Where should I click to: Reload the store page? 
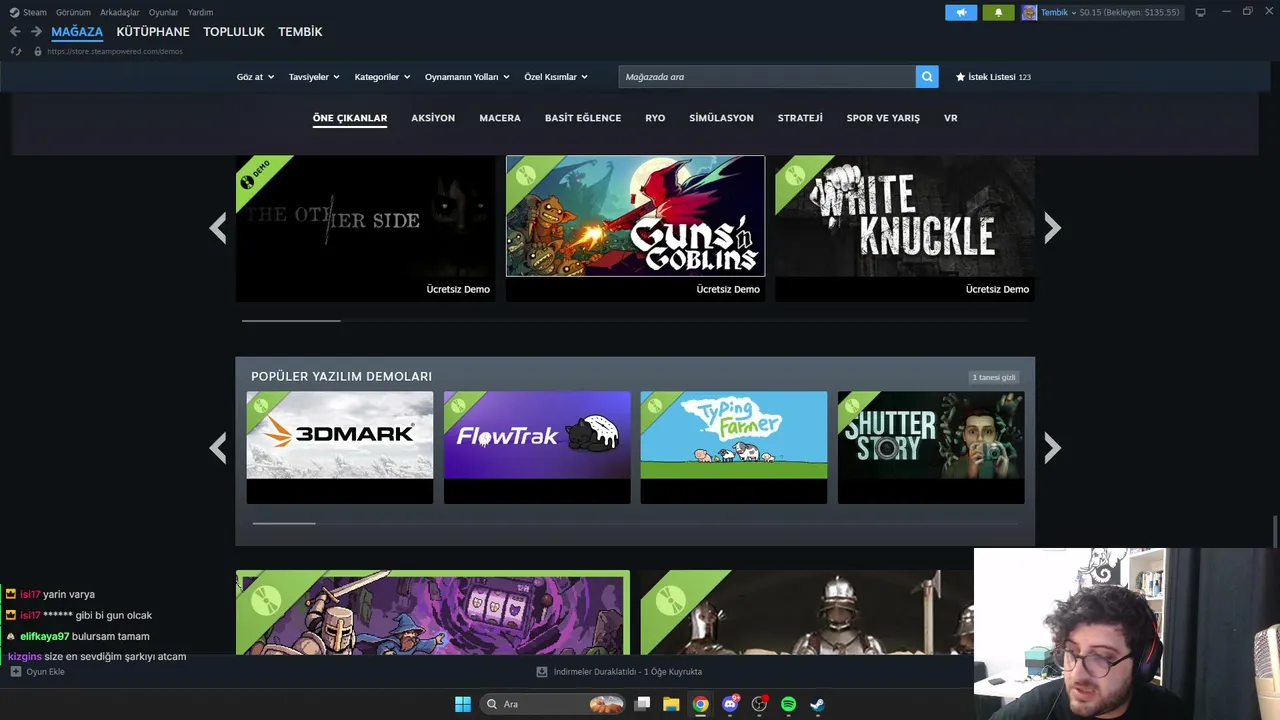(16, 51)
